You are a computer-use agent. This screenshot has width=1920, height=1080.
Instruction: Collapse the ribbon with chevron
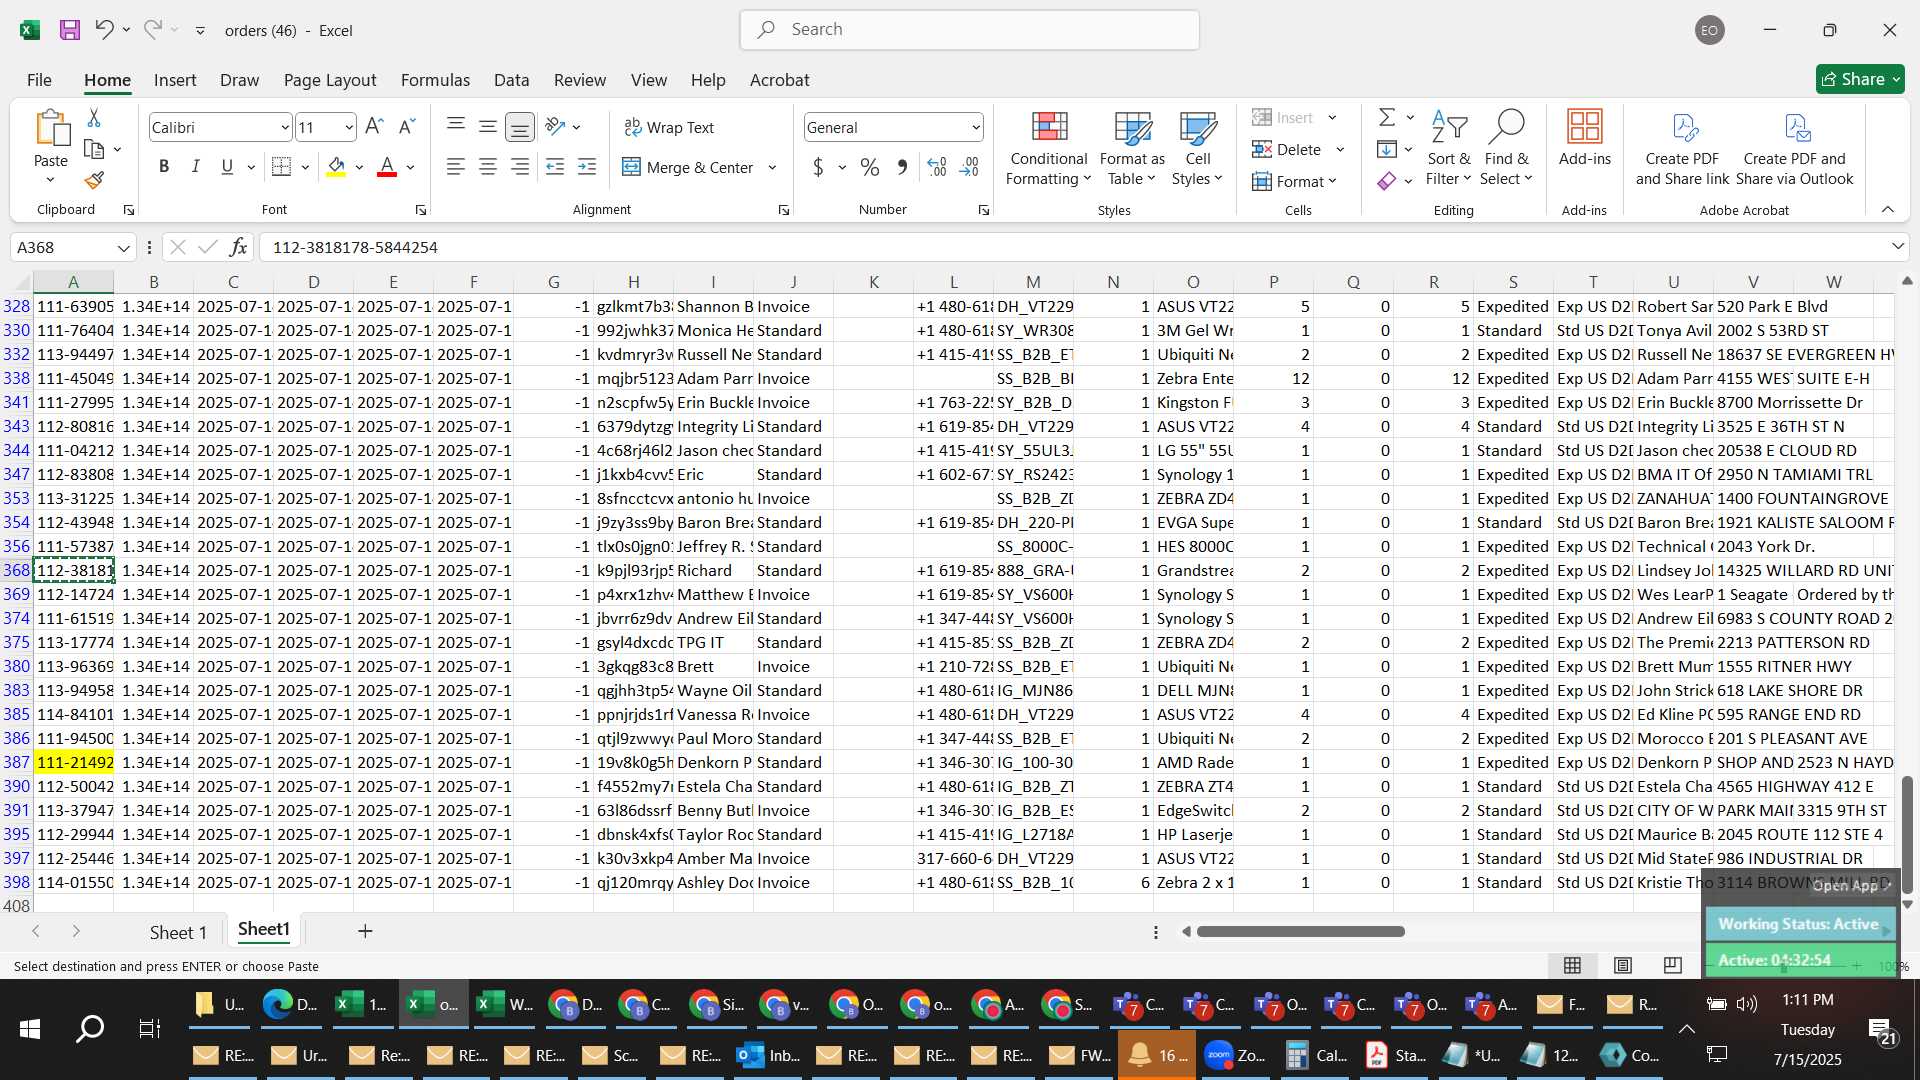[1888, 209]
